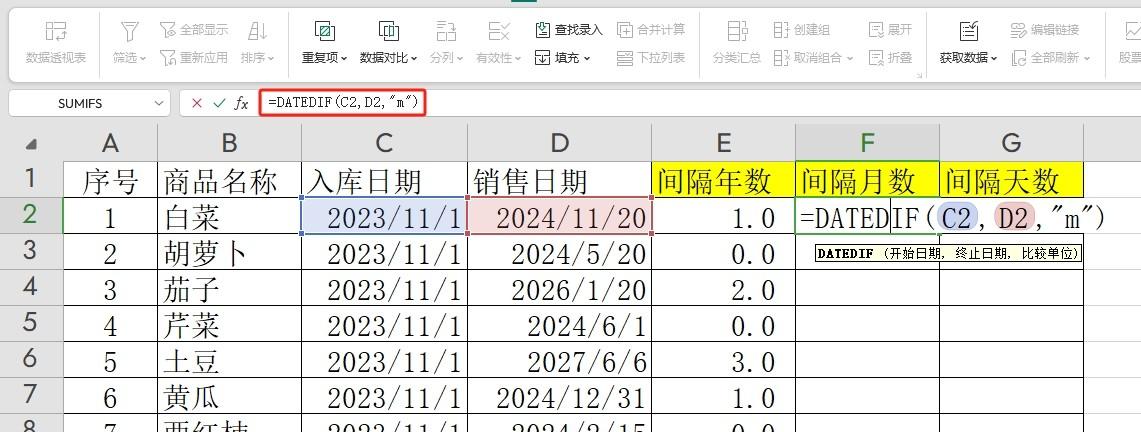Click the 2027/6/6 sales date cell
Screen dimensions: 1141x432
point(559,360)
